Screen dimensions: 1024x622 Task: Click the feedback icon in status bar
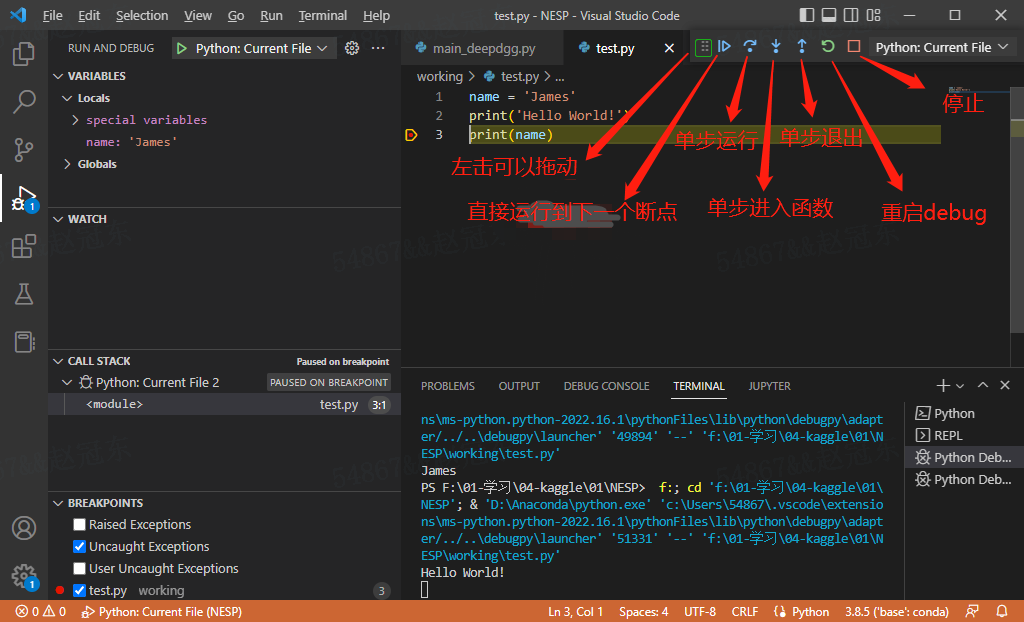click(x=972, y=612)
